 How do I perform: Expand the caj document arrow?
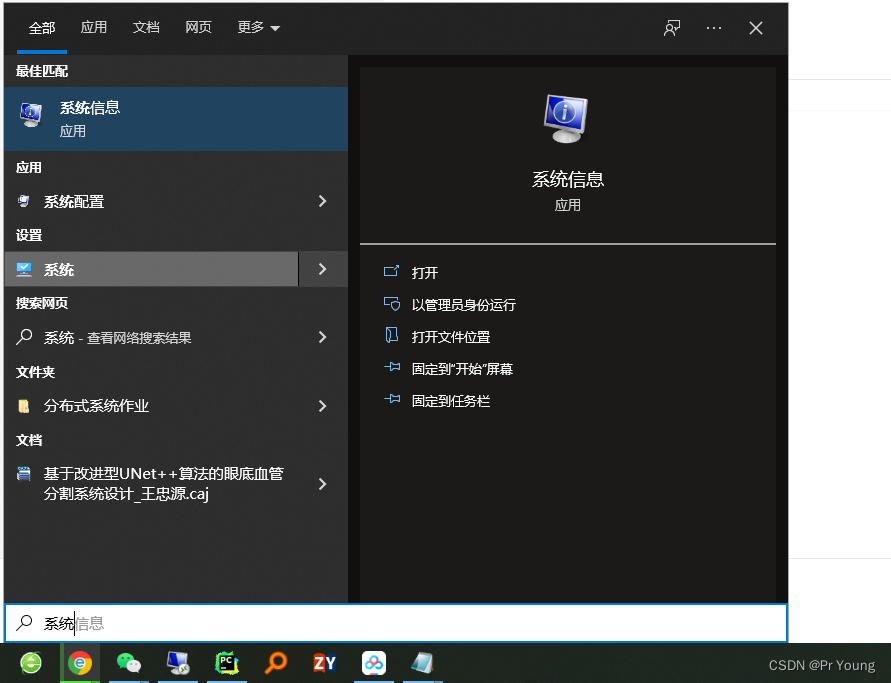click(323, 484)
